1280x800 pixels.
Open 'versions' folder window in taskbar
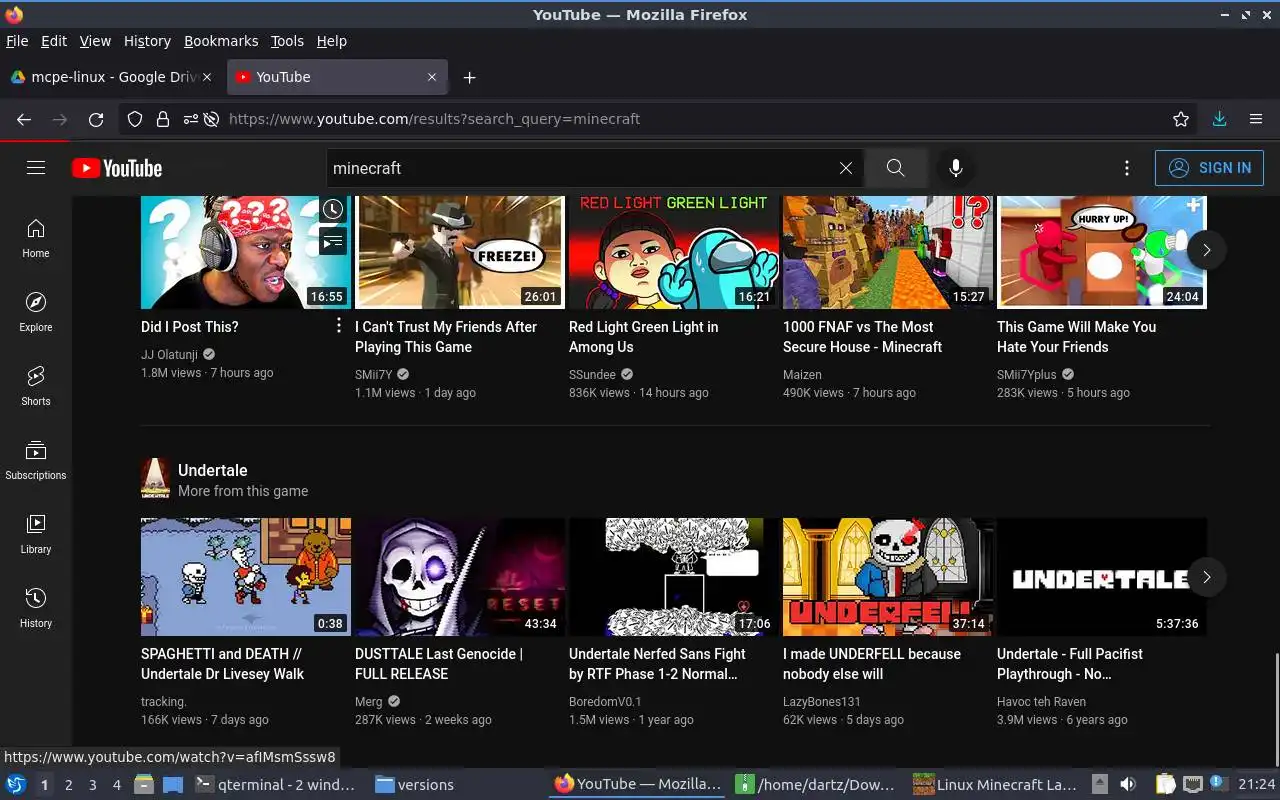415,785
